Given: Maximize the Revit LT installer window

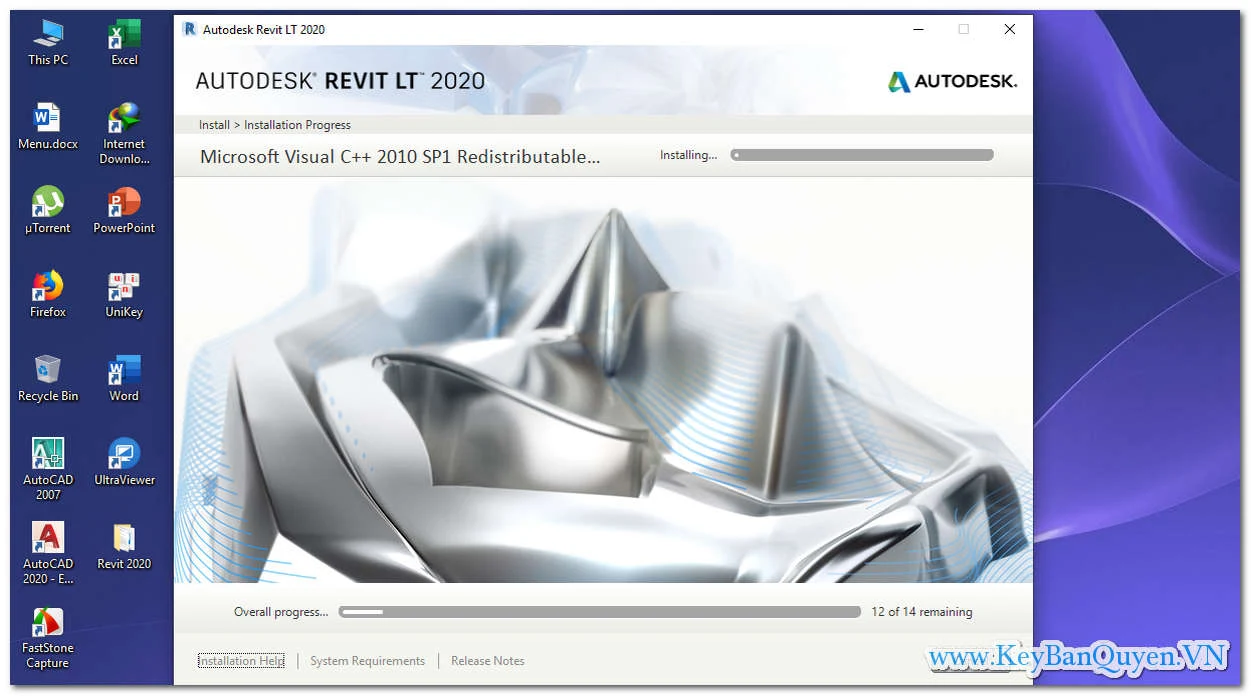Looking at the screenshot, I should [x=964, y=29].
